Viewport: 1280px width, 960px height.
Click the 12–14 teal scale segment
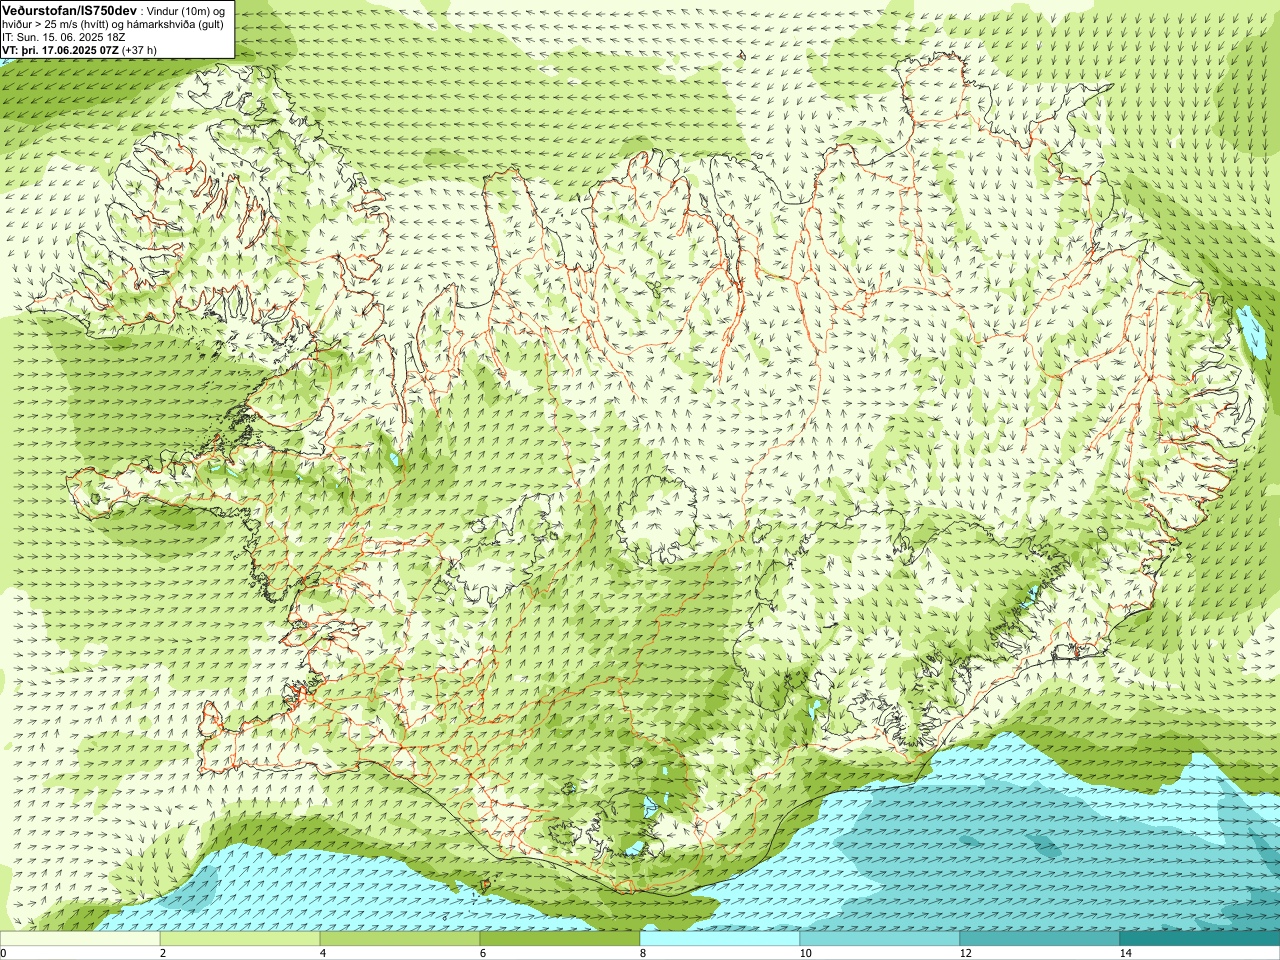(x=1040, y=939)
